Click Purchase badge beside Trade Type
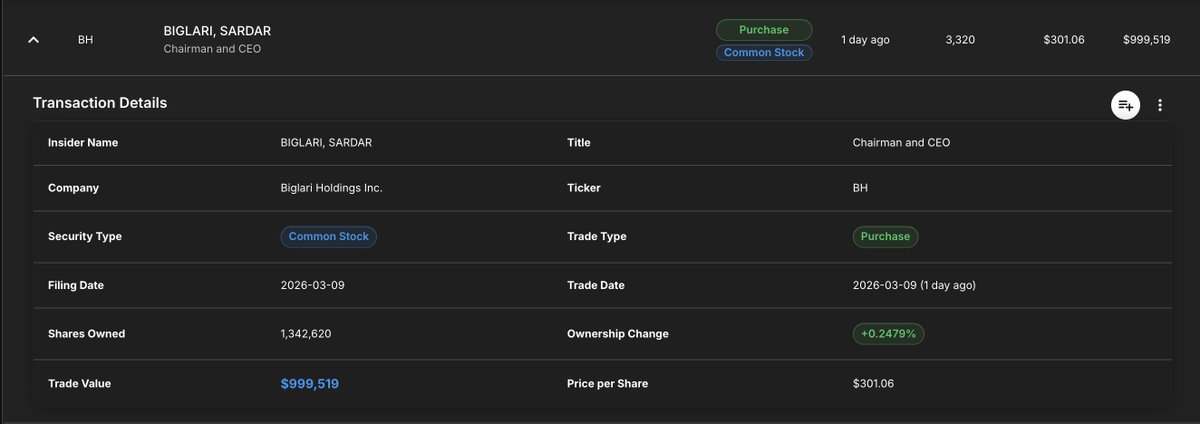The height and width of the screenshot is (424, 1200). pyautogui.click(x=886, y=237)
